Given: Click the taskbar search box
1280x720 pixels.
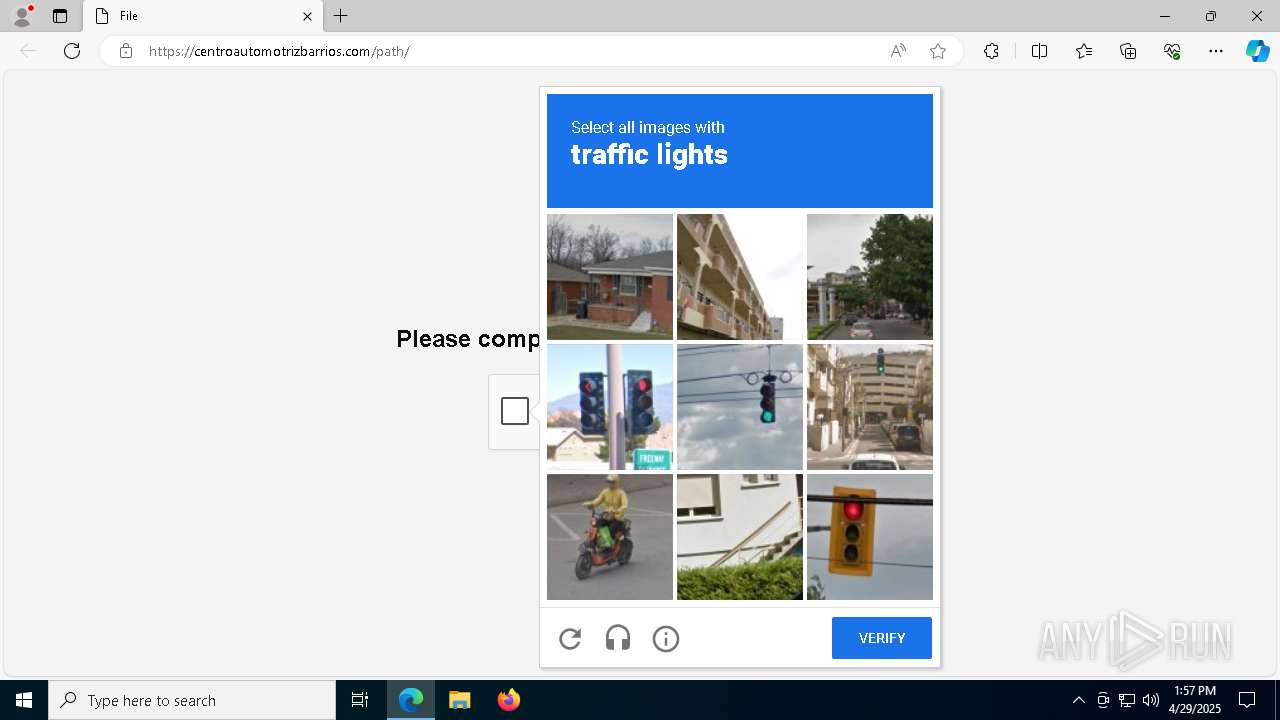Looking at the screenshot, I should (x=192, y=700).
